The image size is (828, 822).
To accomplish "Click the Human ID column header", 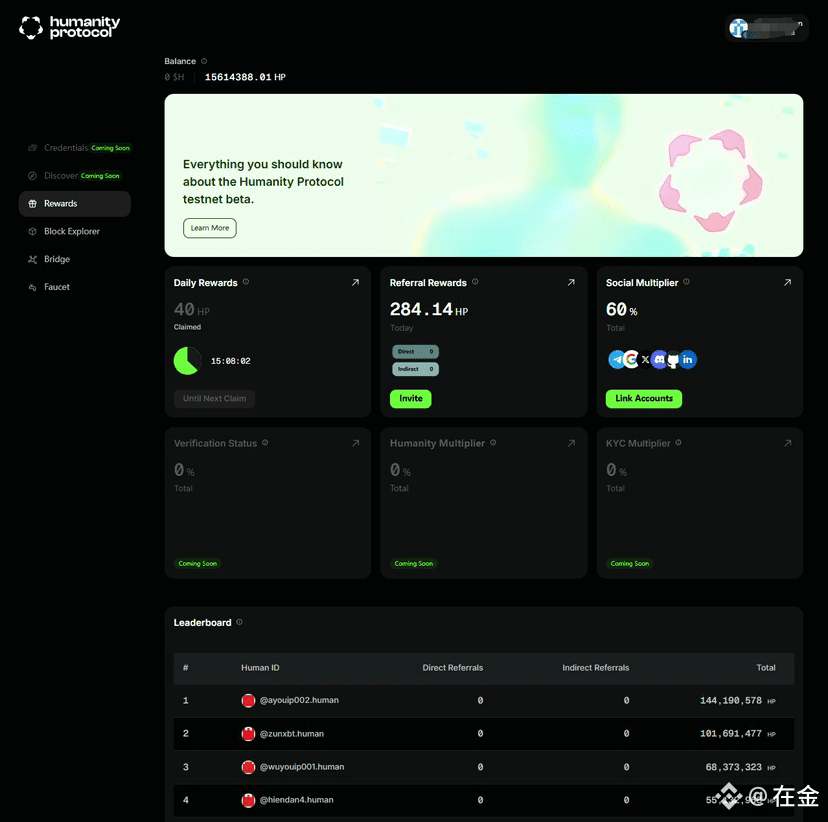I will pos(260,668).
